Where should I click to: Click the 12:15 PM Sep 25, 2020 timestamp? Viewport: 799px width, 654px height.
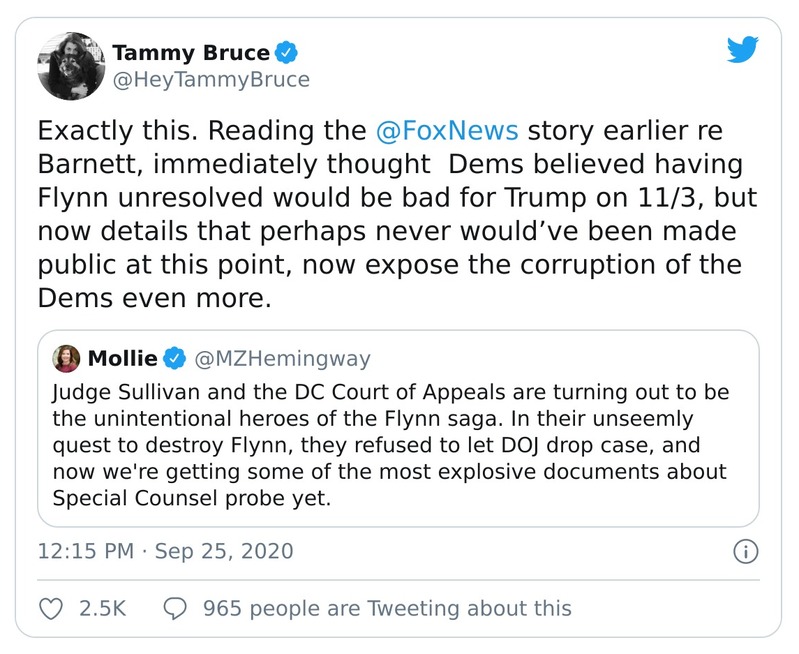pos(166,551)
